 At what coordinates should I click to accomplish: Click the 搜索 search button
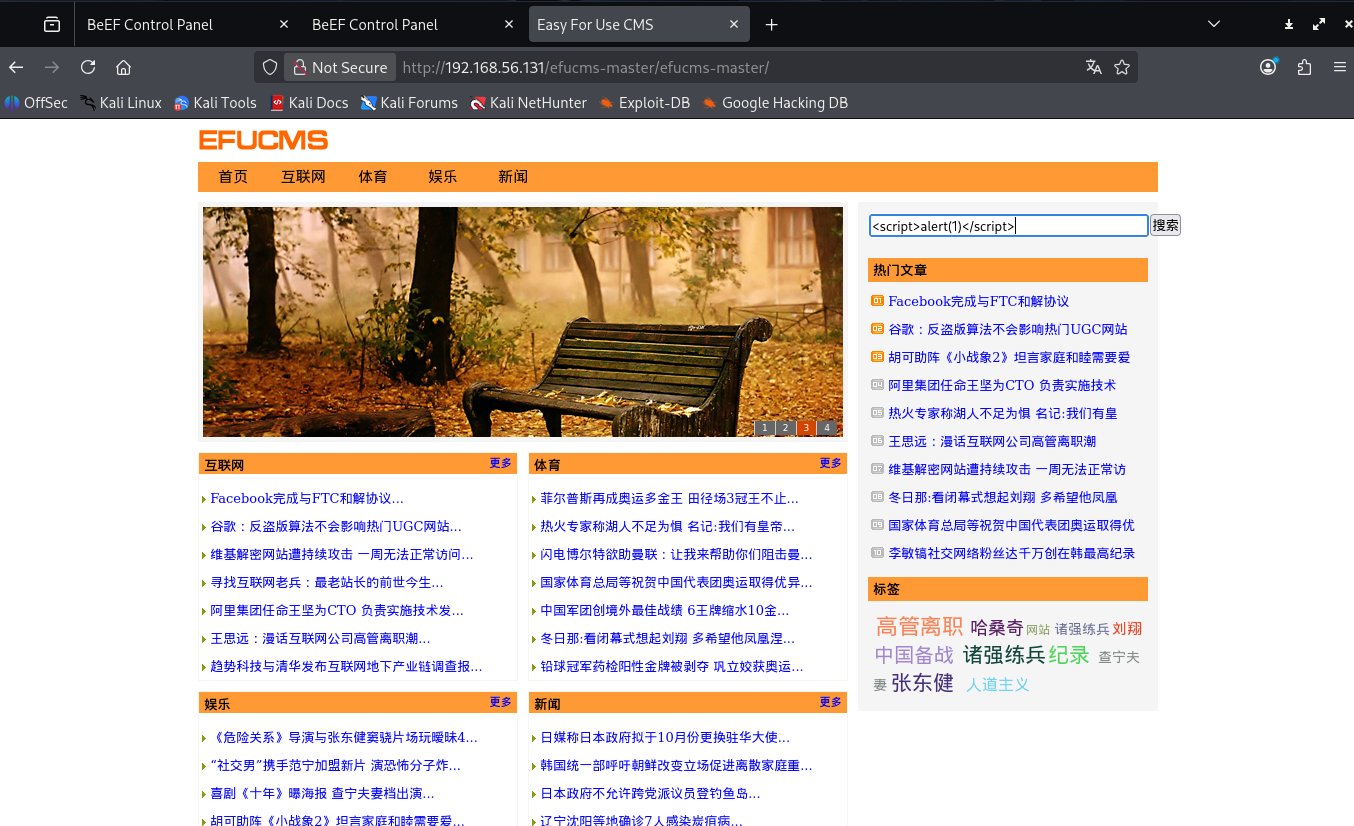(x=1166, y=226)
